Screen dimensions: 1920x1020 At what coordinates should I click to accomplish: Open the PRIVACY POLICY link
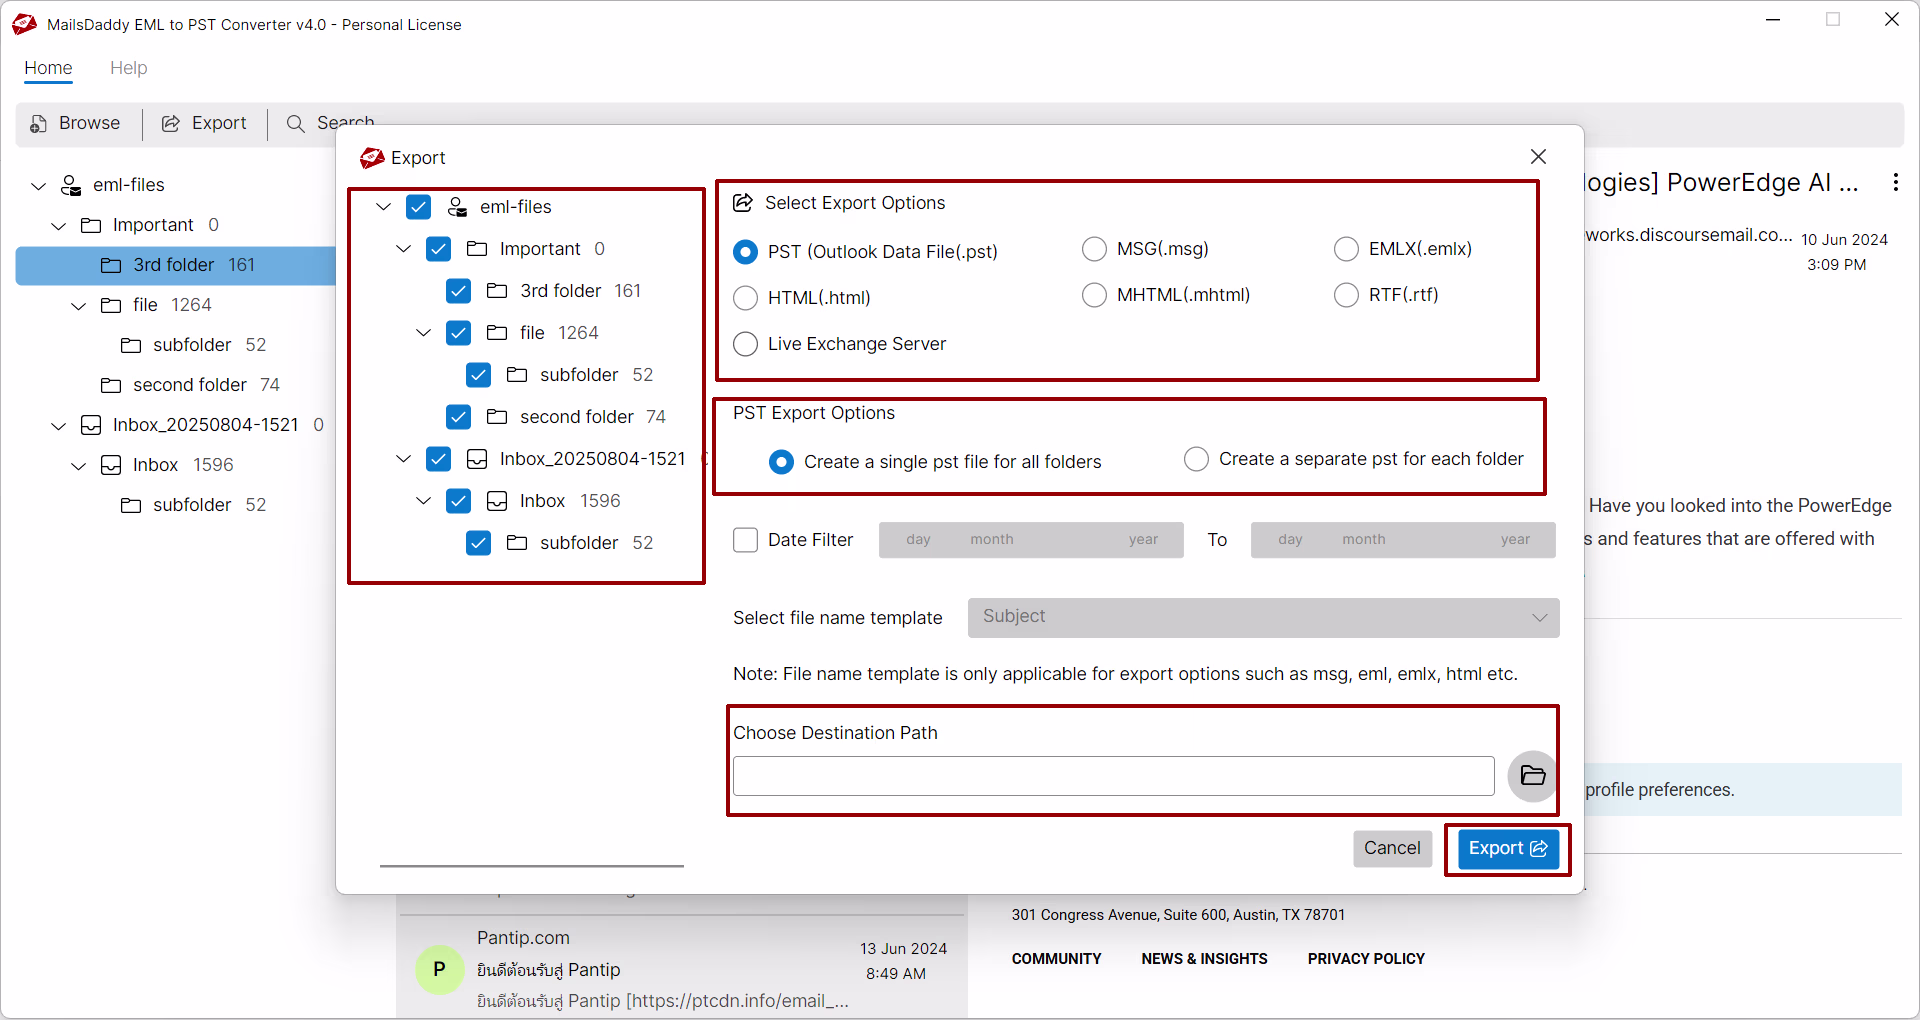1366,958
